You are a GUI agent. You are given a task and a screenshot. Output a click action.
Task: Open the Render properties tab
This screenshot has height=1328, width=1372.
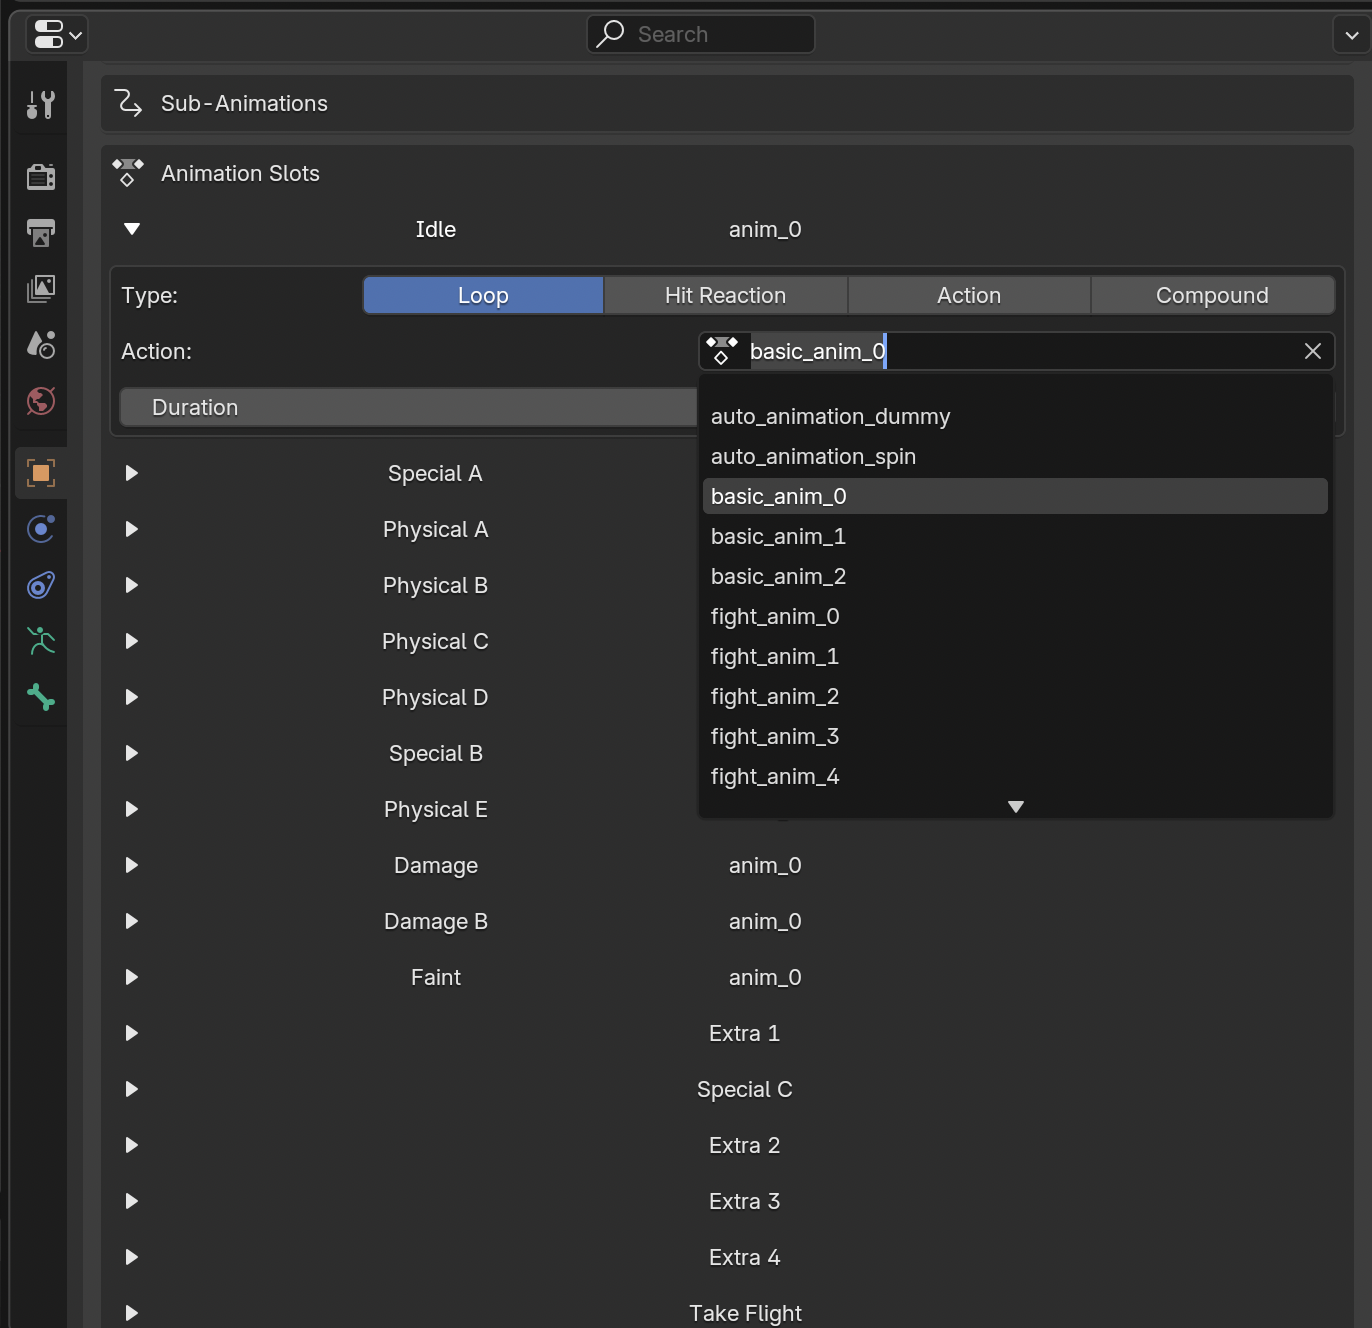coord(41,177)
